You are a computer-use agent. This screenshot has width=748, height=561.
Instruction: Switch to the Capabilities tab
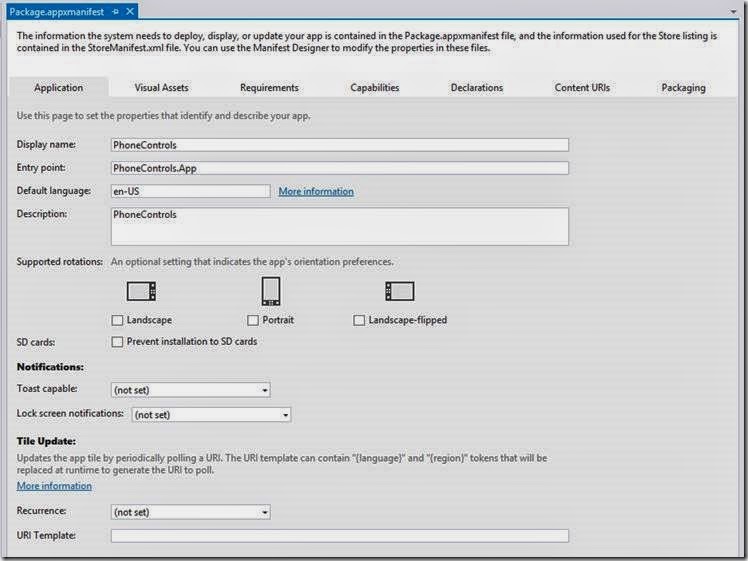point(374,88)
